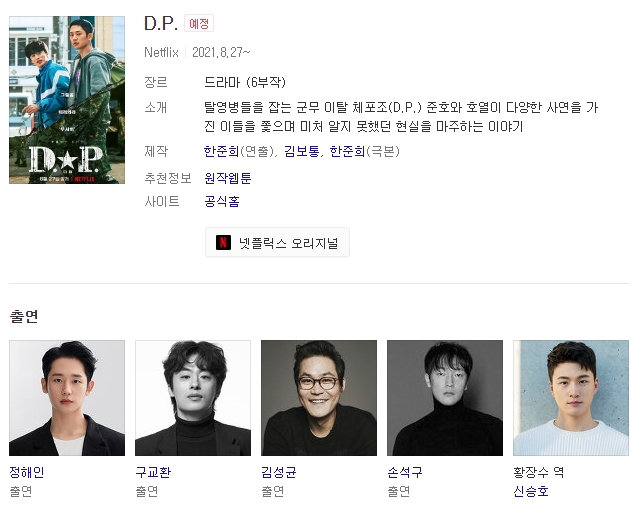Click the 김성균 profile photo
Viewport: 637px width, 511px height.
(319, 398)
